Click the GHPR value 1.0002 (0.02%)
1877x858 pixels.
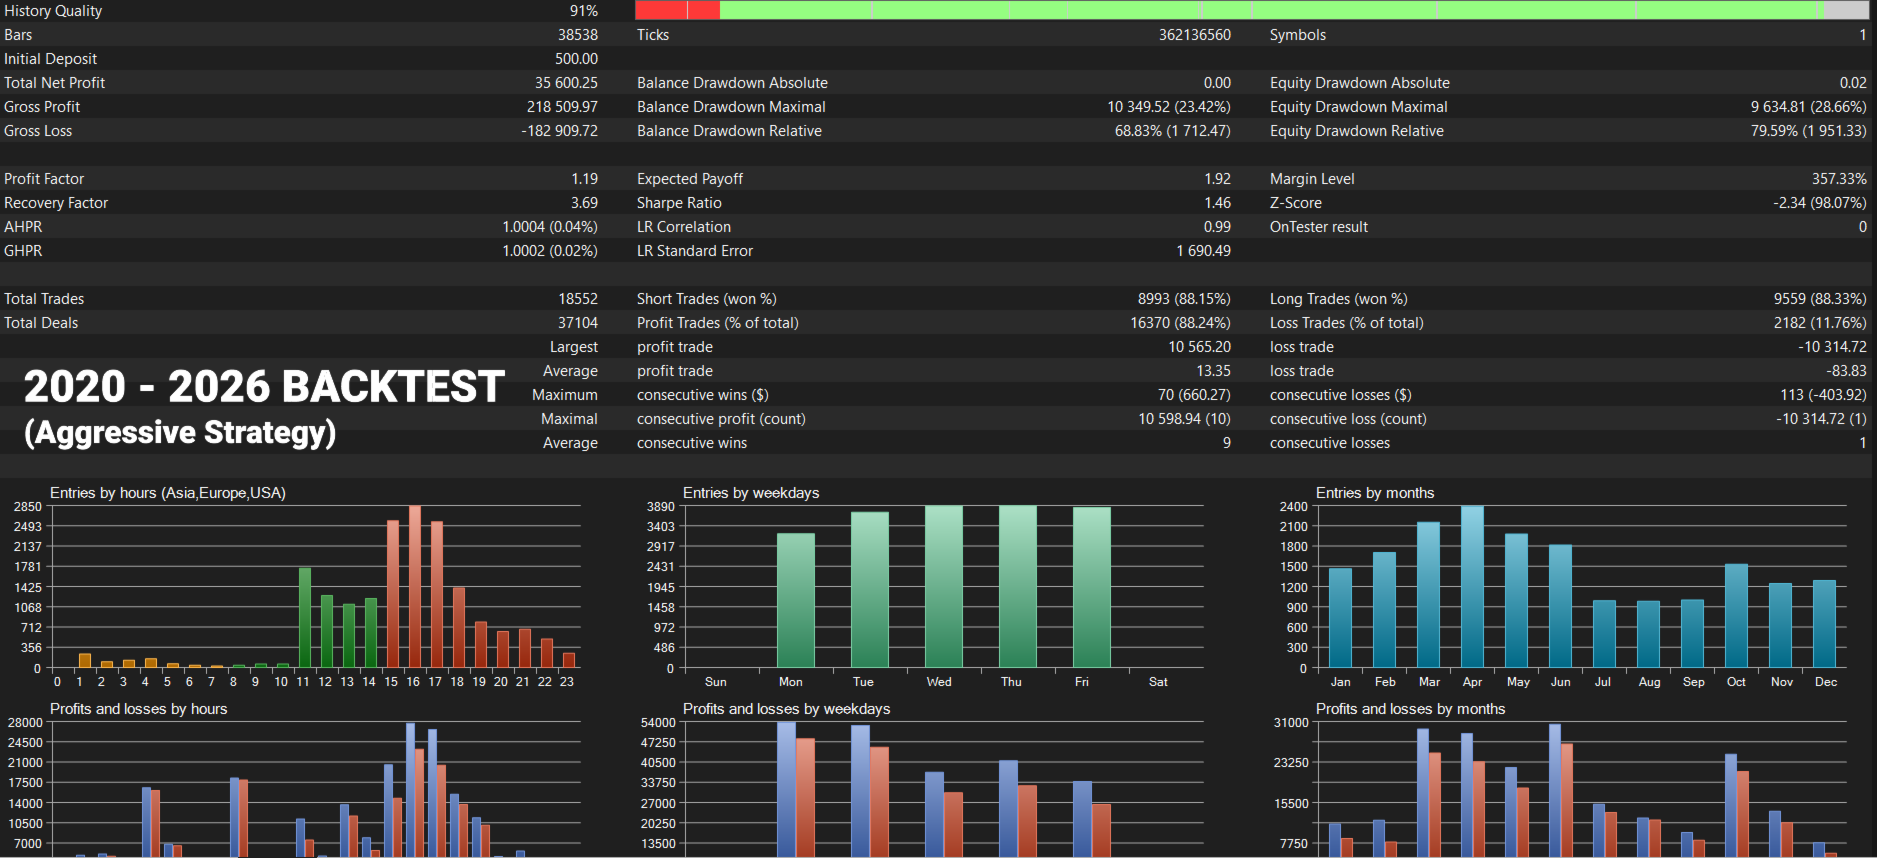coord(550,251)
